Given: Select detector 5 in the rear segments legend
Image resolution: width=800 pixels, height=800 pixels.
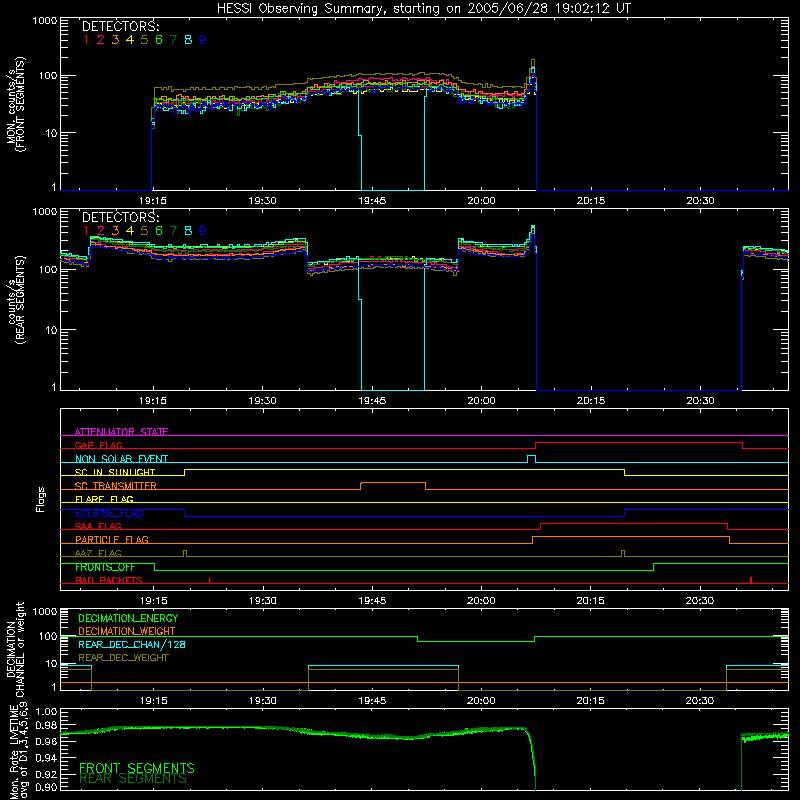Looking at the screenshot, I should [144, 231].
